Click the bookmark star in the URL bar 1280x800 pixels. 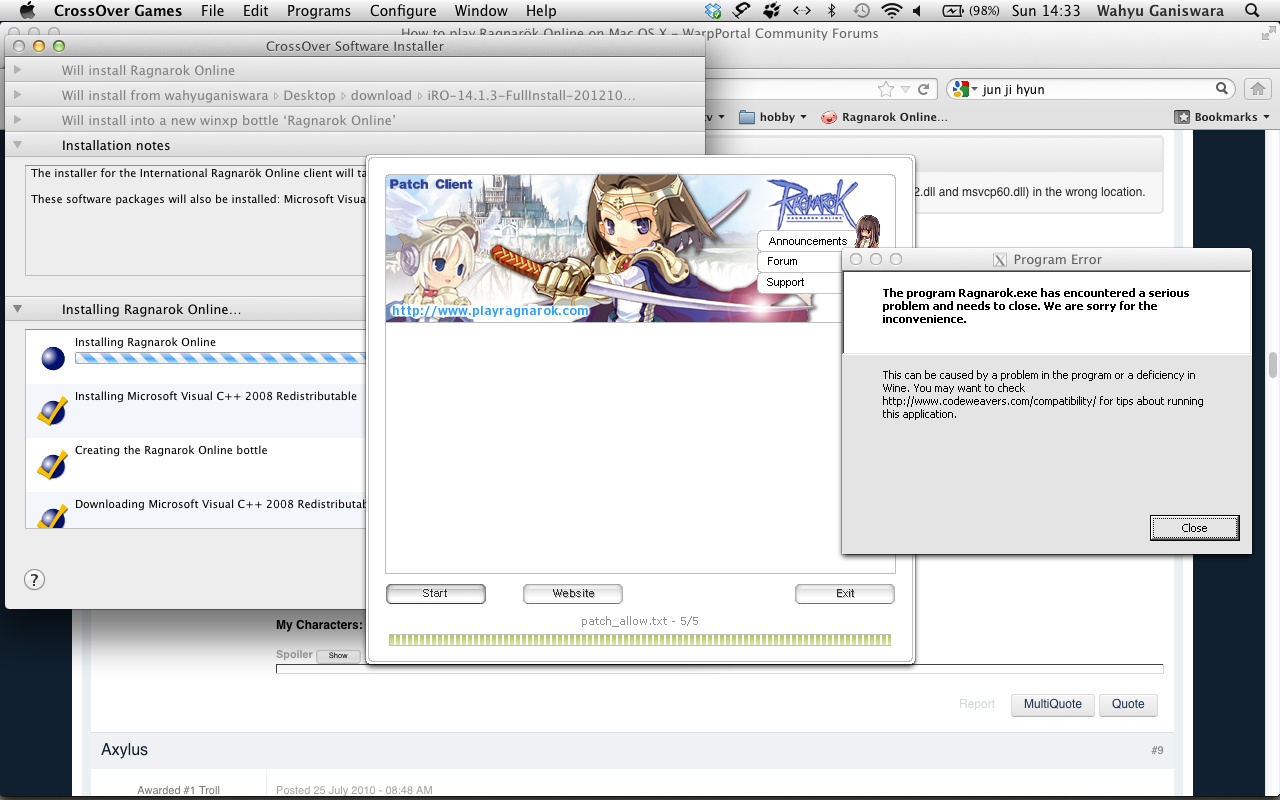[885, 89]
